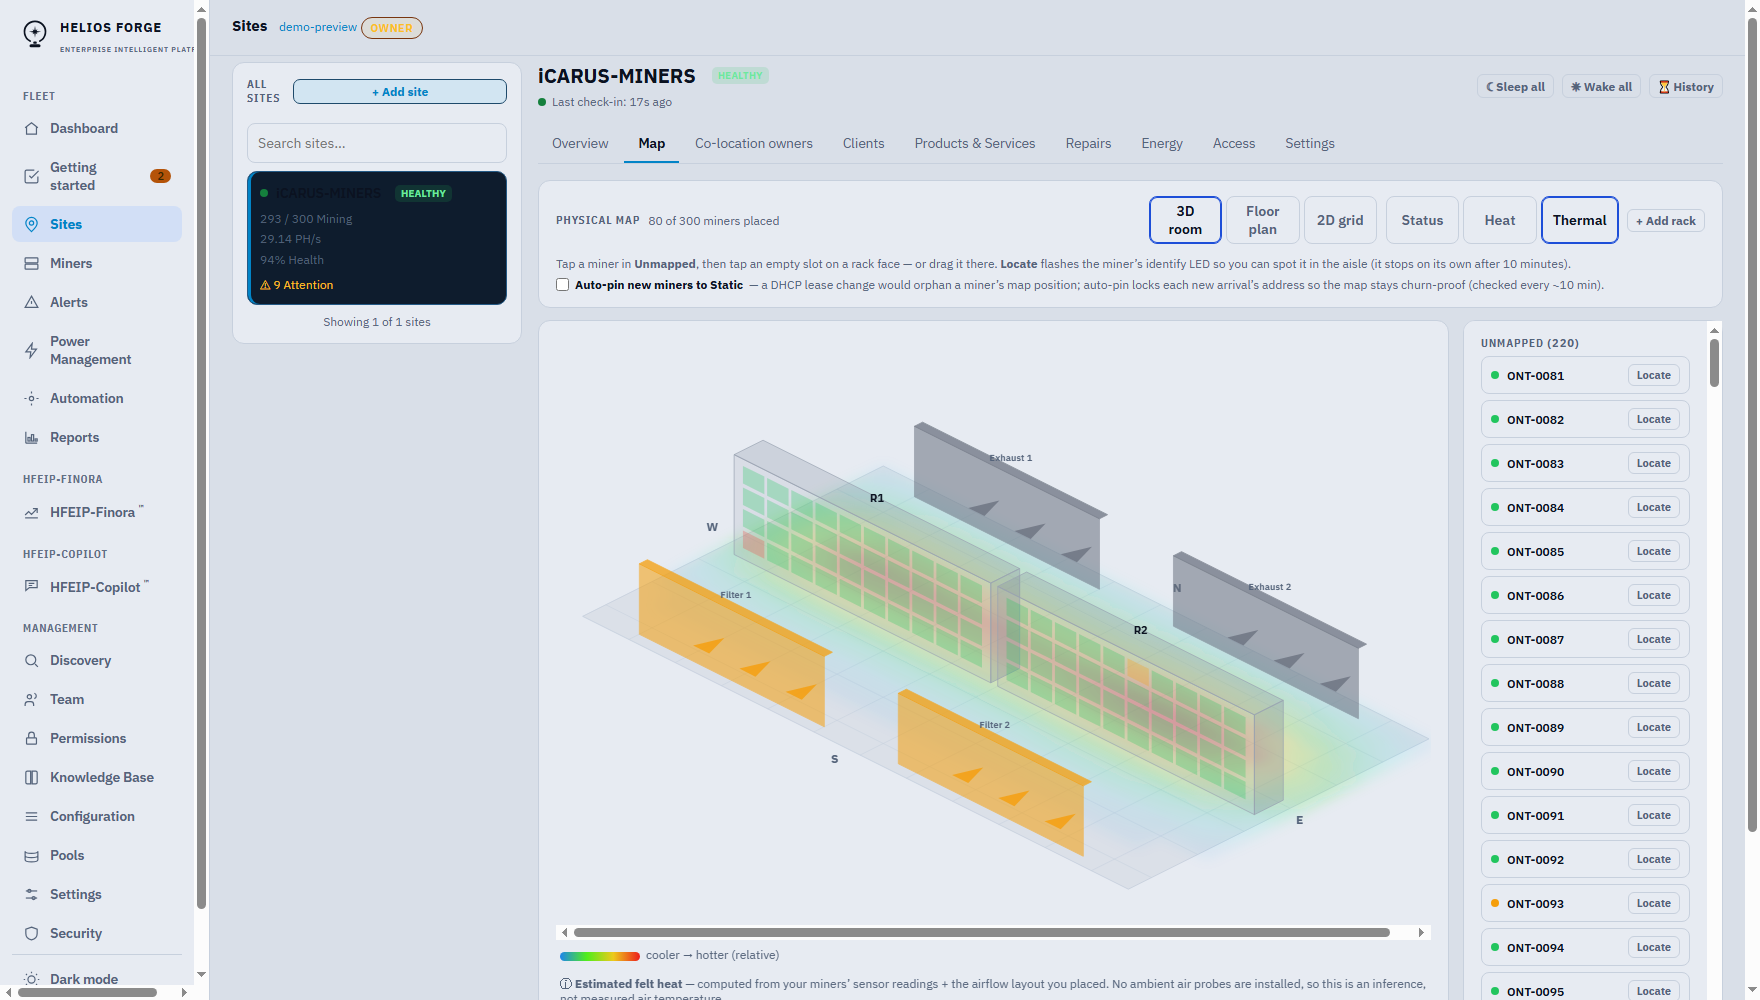Open Knowledge Base book icon

[x=31, y=777]
